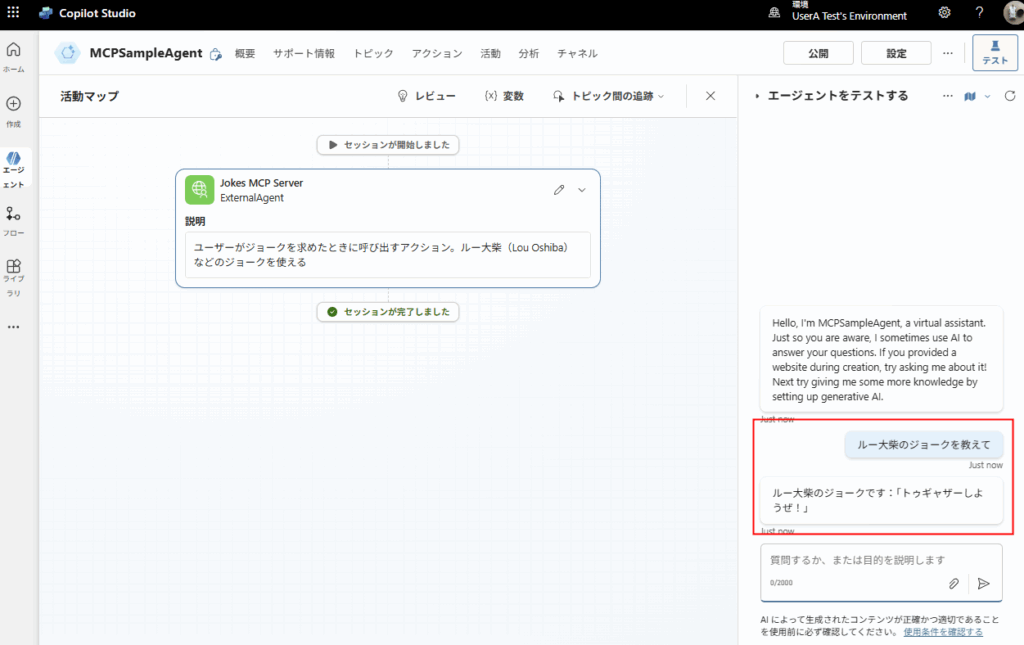The width and height of the screenshot is (1024, 645).
Task: Click the Hello greeting message bubble
Action: [x=881, y=359]
